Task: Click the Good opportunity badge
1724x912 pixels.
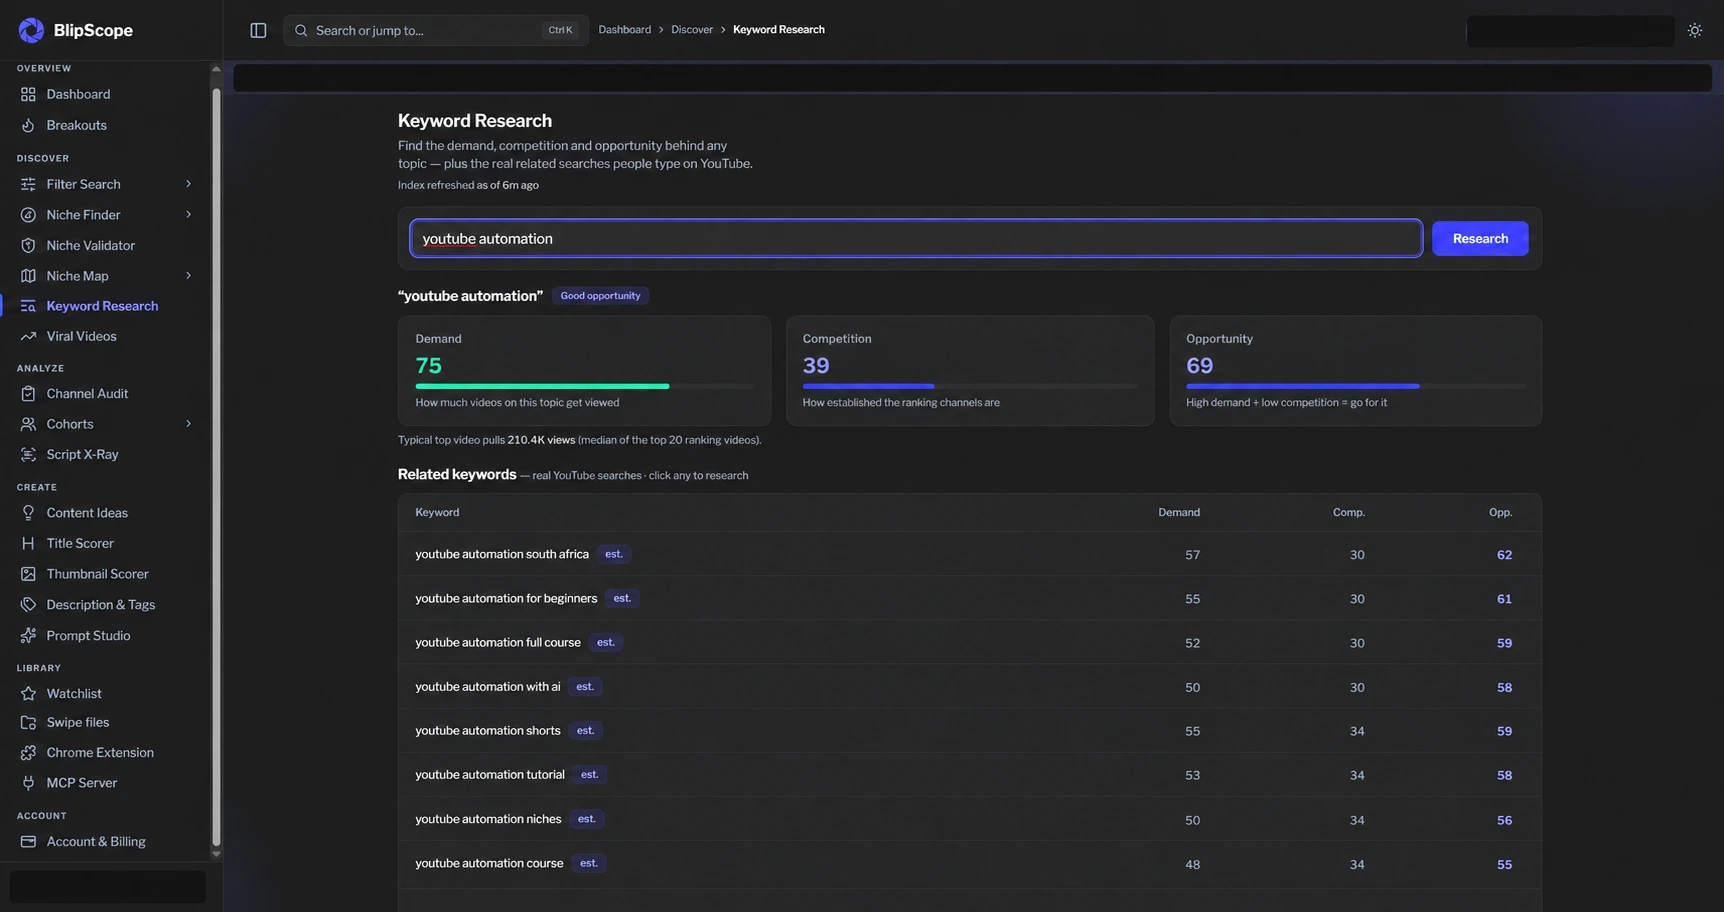Action: click(600, 296)
